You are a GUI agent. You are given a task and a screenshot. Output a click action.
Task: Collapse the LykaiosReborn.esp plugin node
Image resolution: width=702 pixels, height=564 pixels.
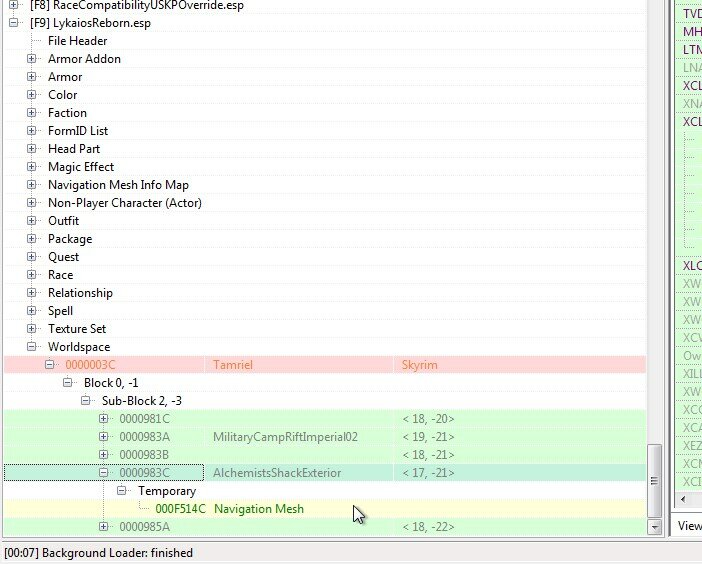(14, 23)
